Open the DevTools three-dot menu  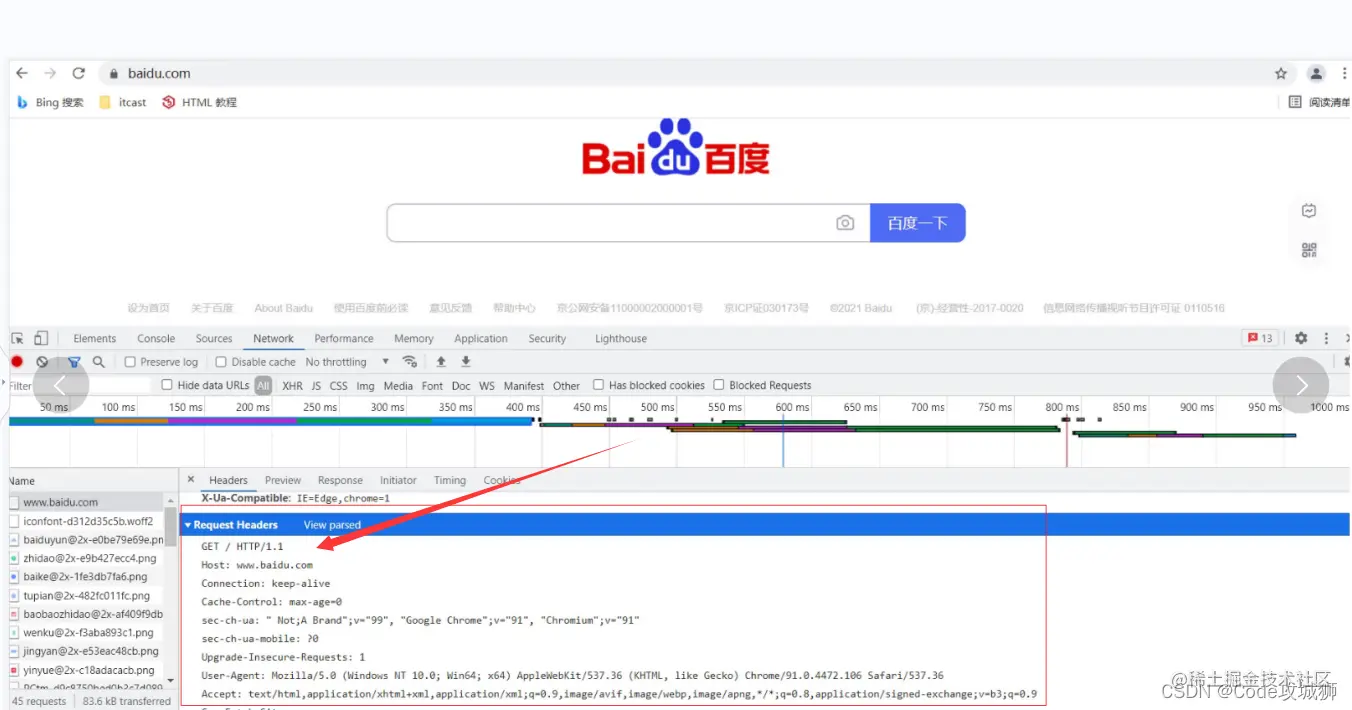pos(1326,338)
